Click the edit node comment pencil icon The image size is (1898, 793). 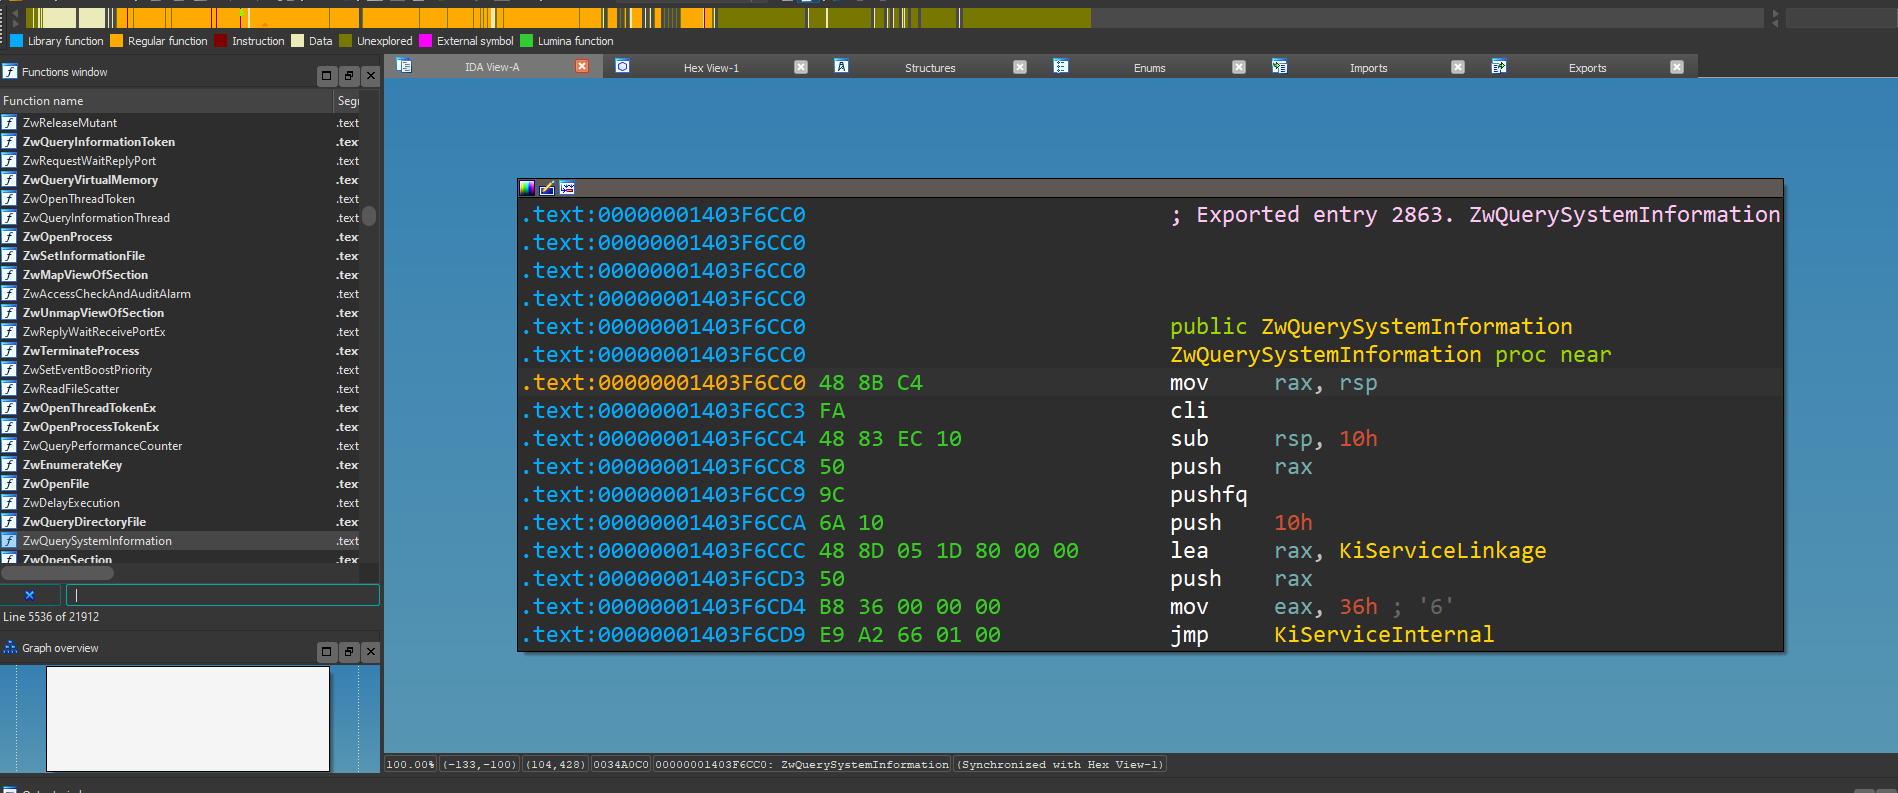pyautogui.click(x=547, y=188)
